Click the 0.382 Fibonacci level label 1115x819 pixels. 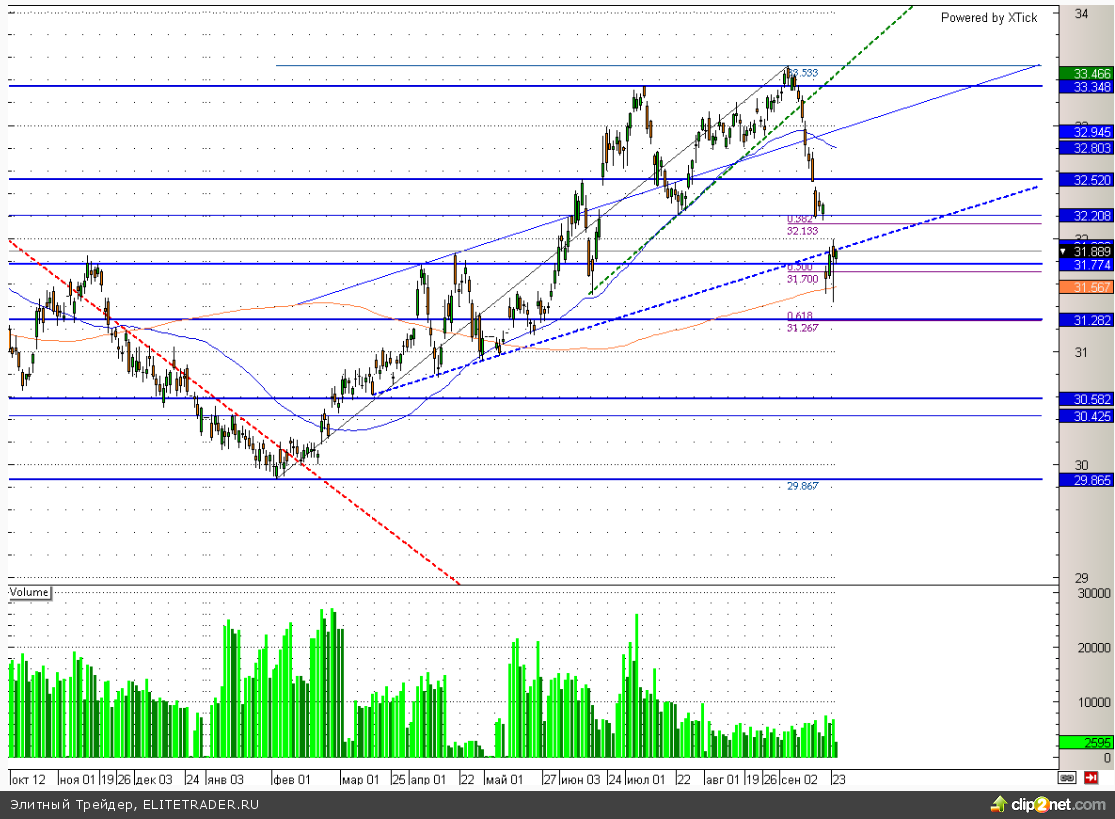(x=799, y=219)
